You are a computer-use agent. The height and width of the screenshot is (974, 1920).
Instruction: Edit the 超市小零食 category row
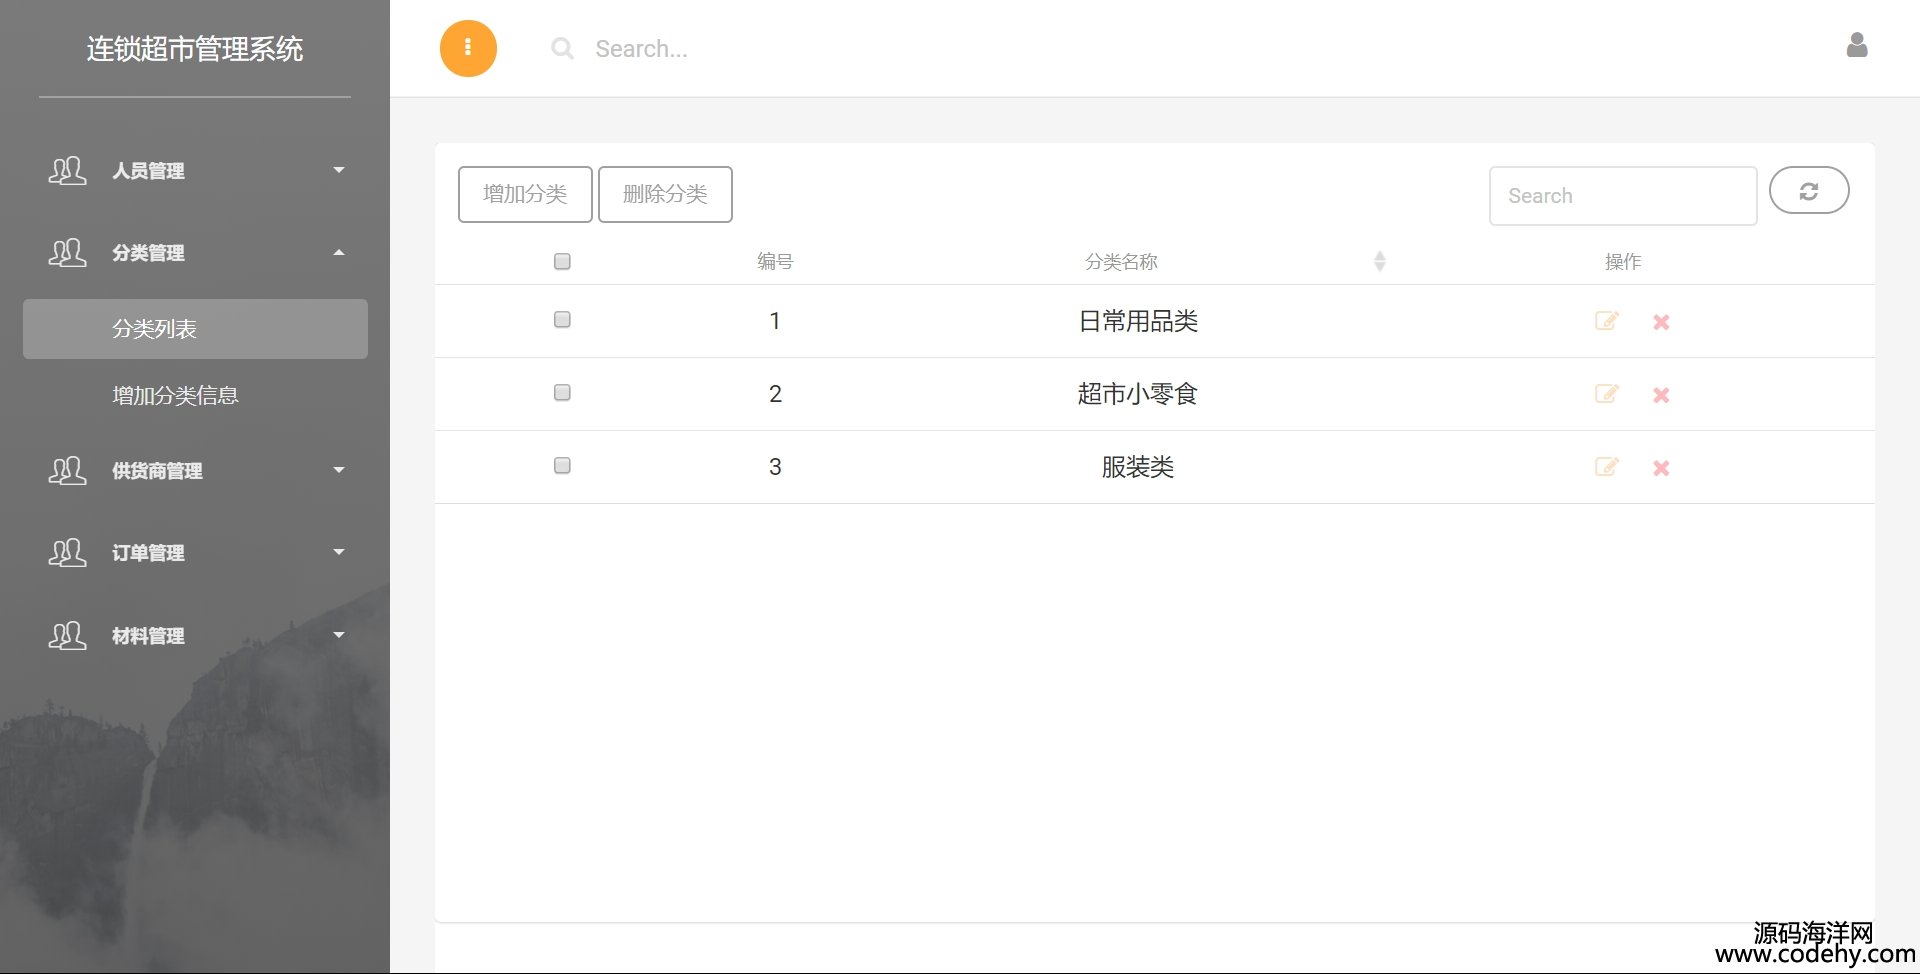point(1606,394)
